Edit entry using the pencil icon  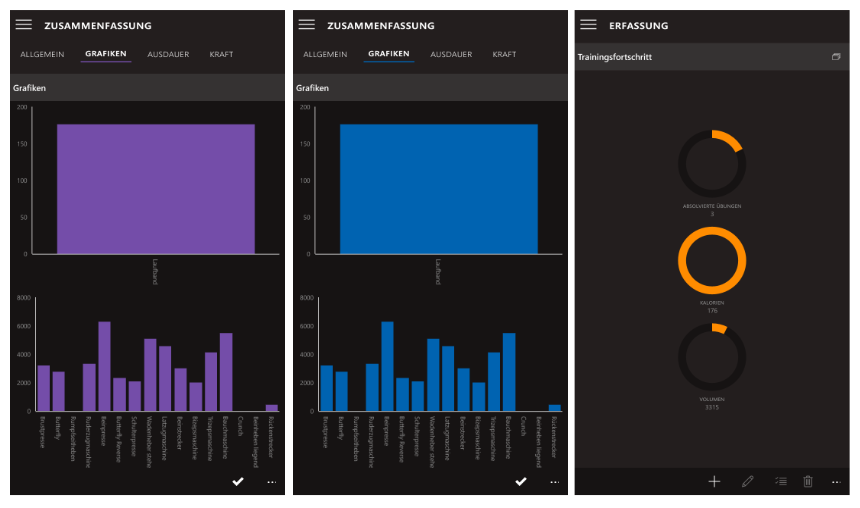[748, 482]
